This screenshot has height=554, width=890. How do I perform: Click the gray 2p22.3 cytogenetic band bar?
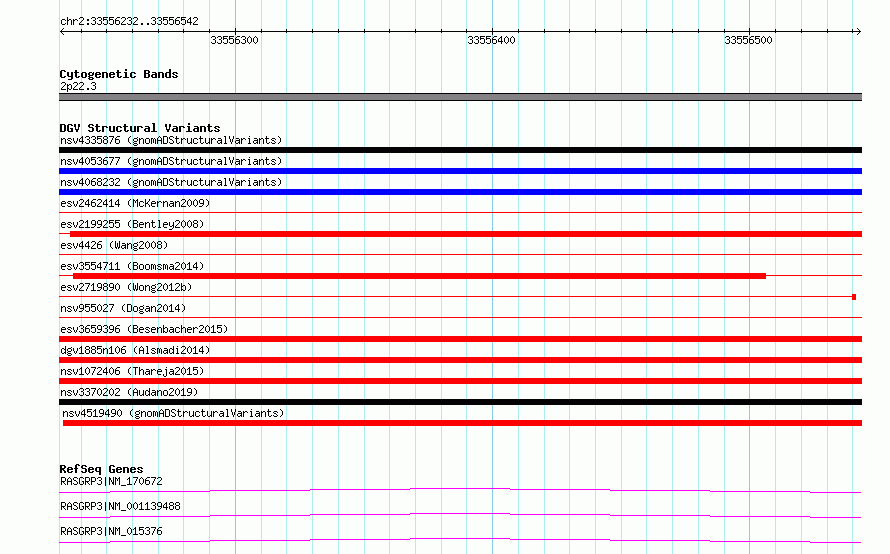point(460,97)
